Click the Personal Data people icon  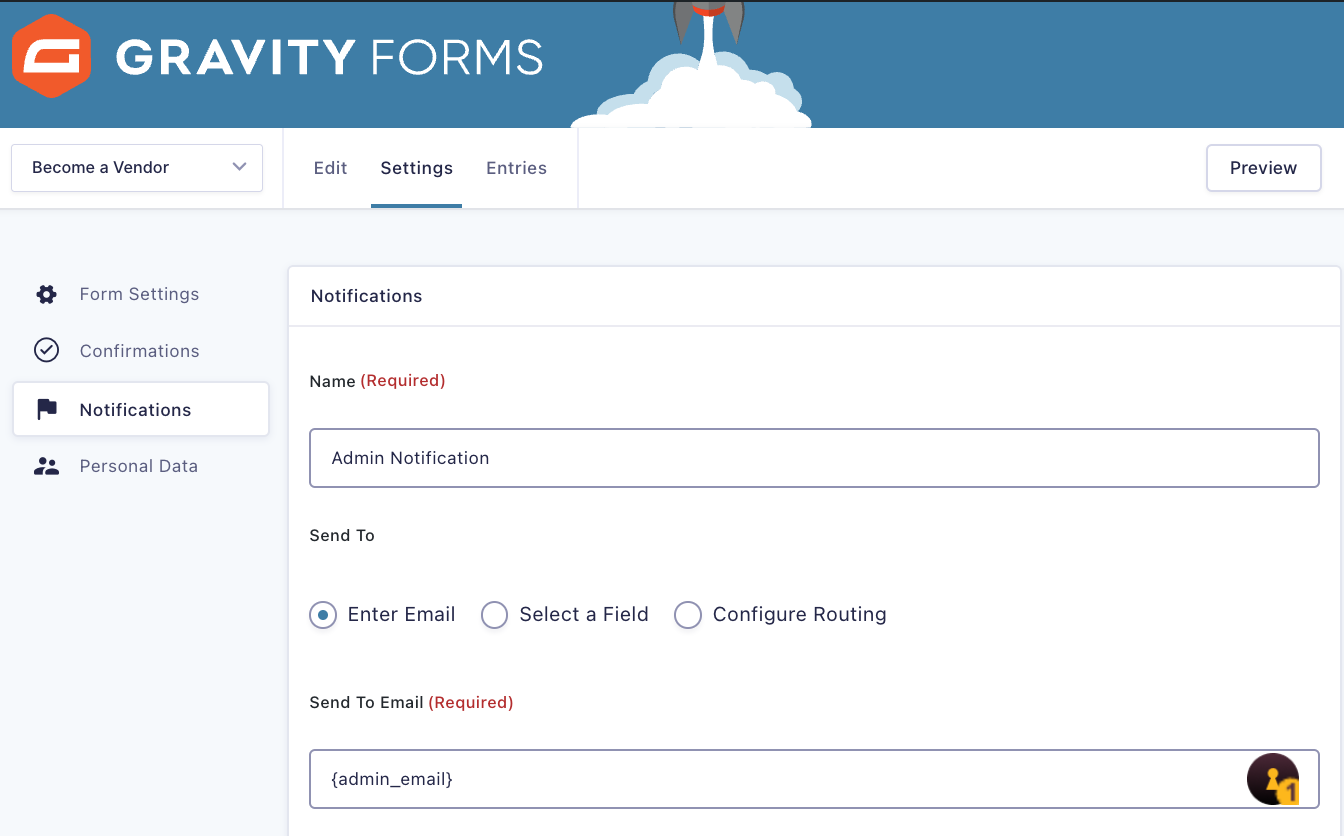pyautogui.click(x=46, y=466)
